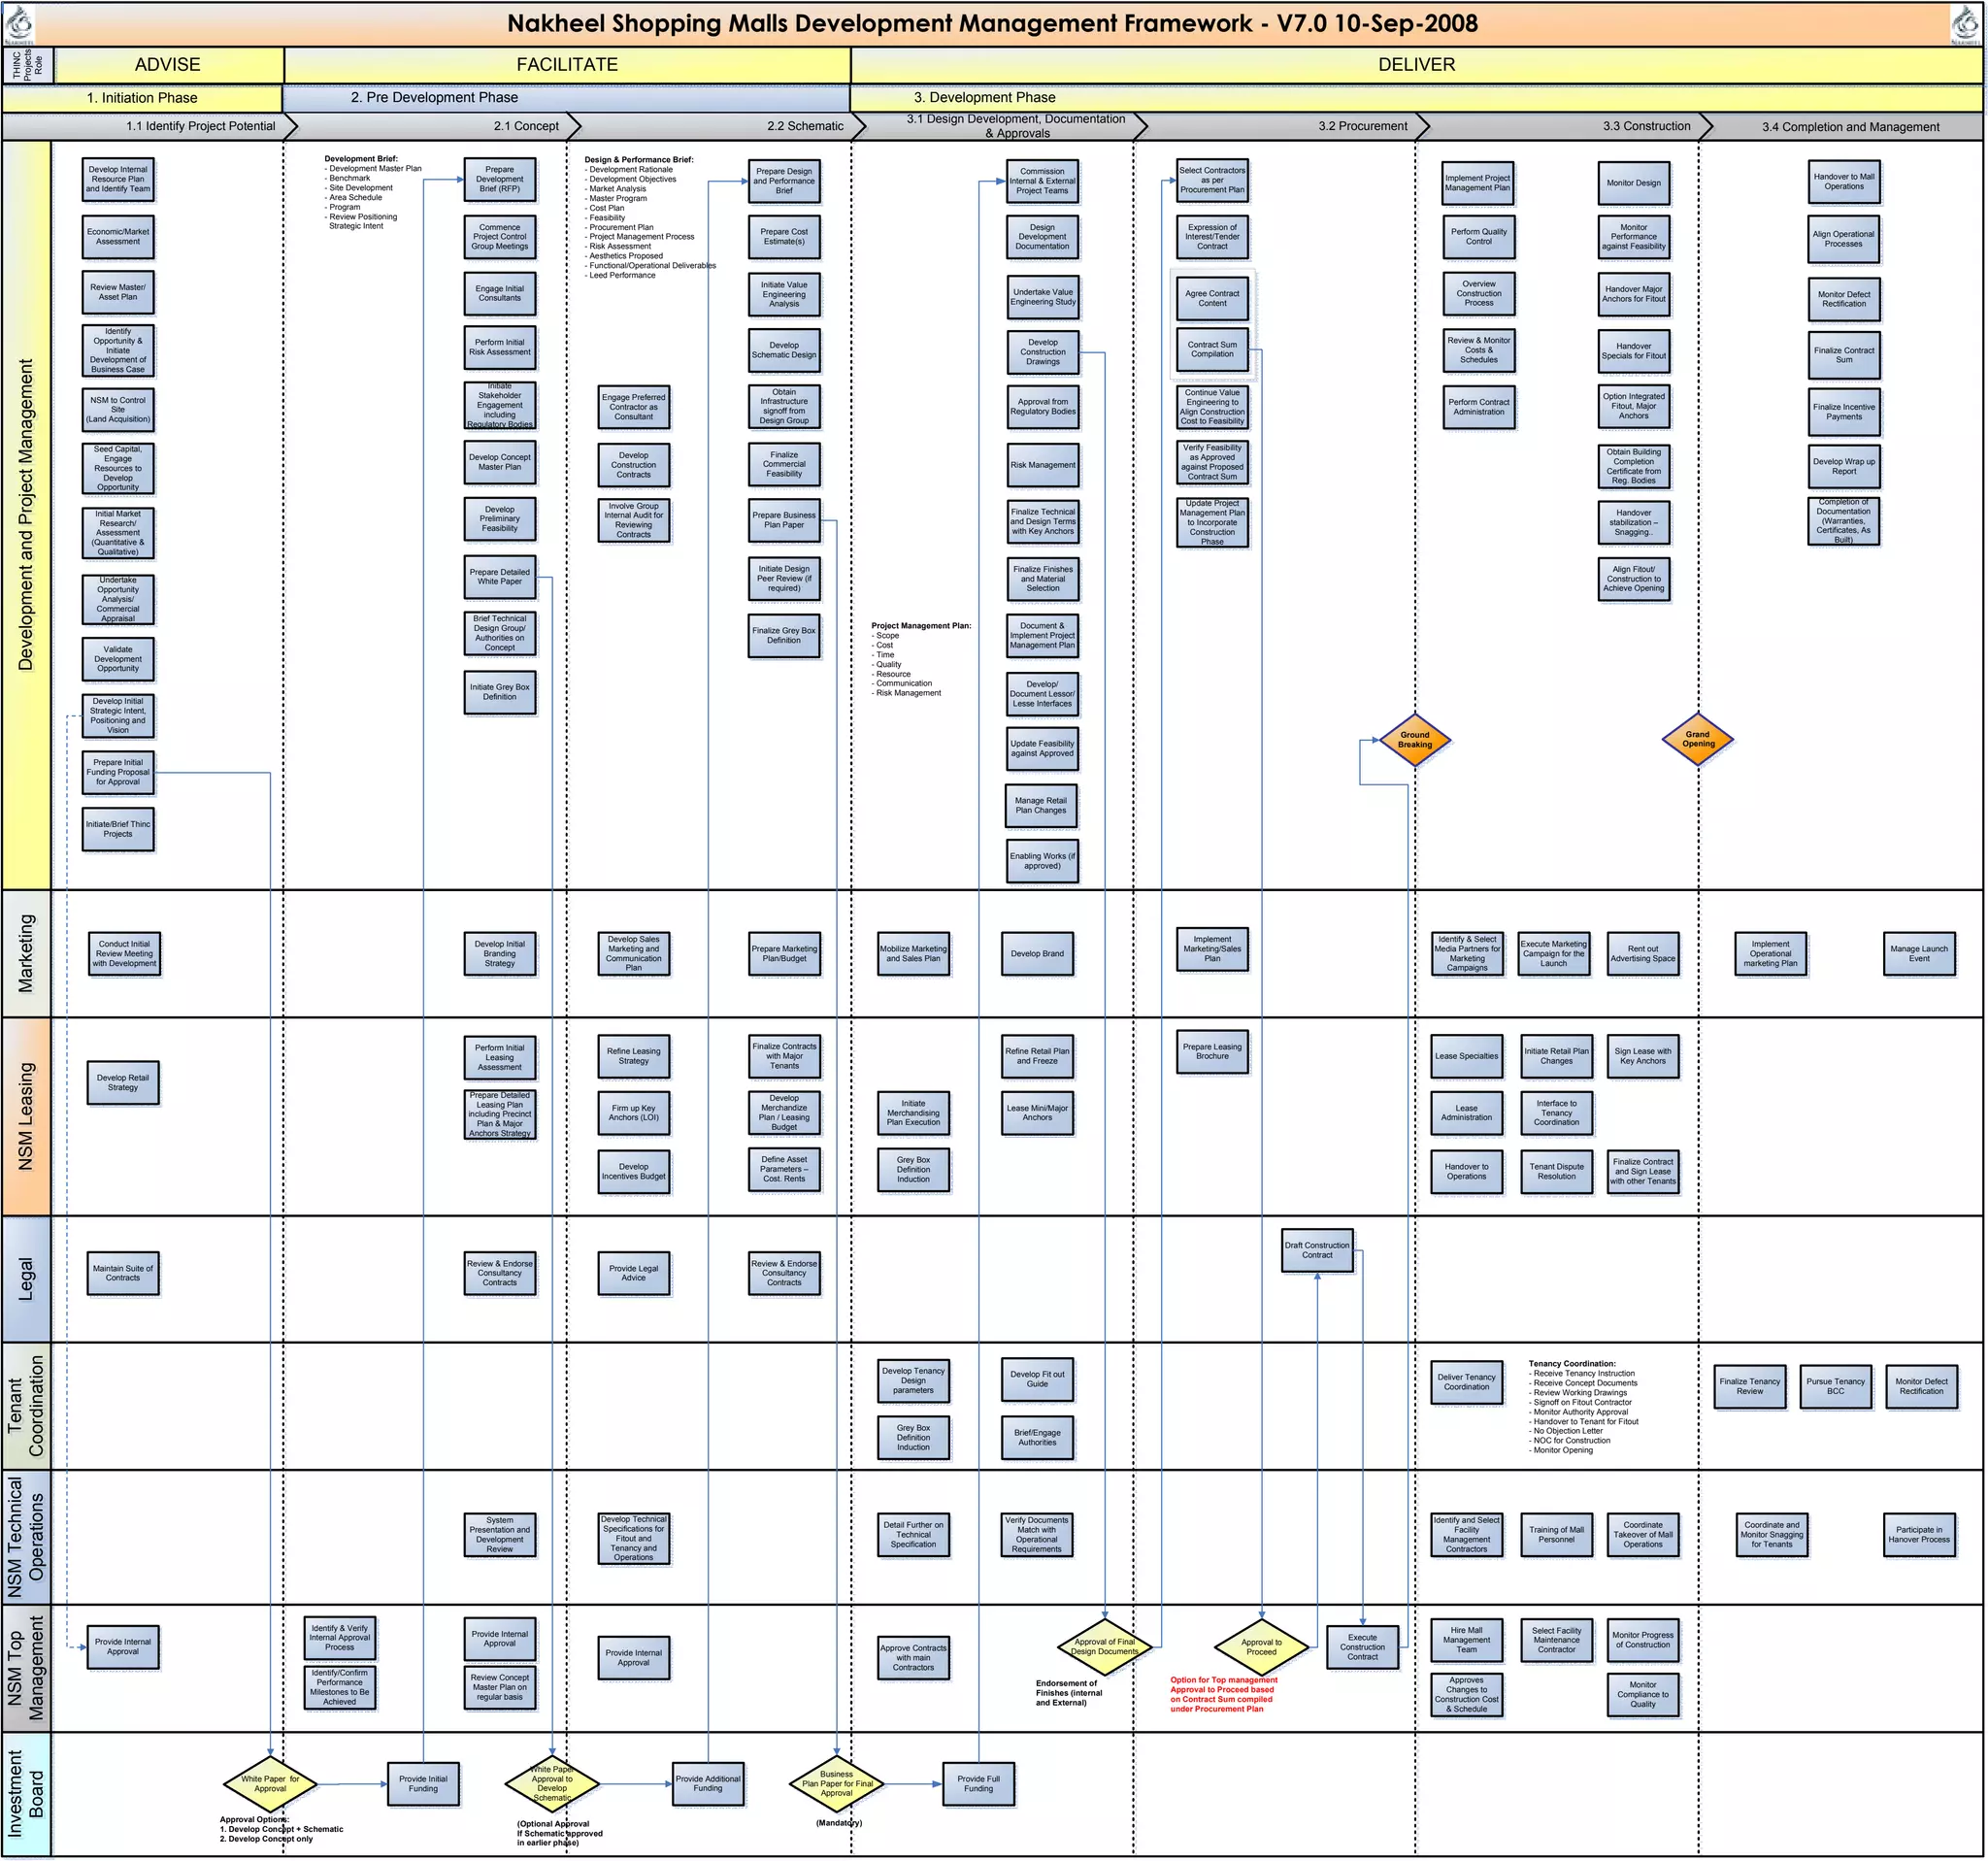Click the Ground Breaking milestone diamond

click(1414, 740)
